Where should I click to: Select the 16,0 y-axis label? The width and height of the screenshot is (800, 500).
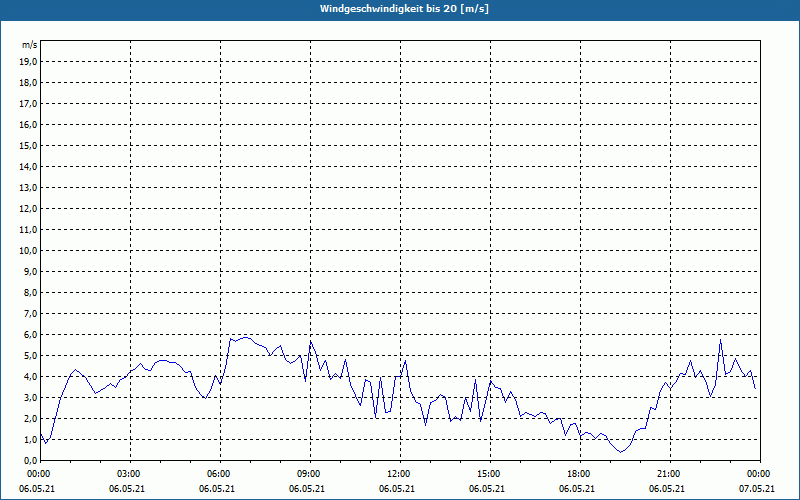click(28, 124)
